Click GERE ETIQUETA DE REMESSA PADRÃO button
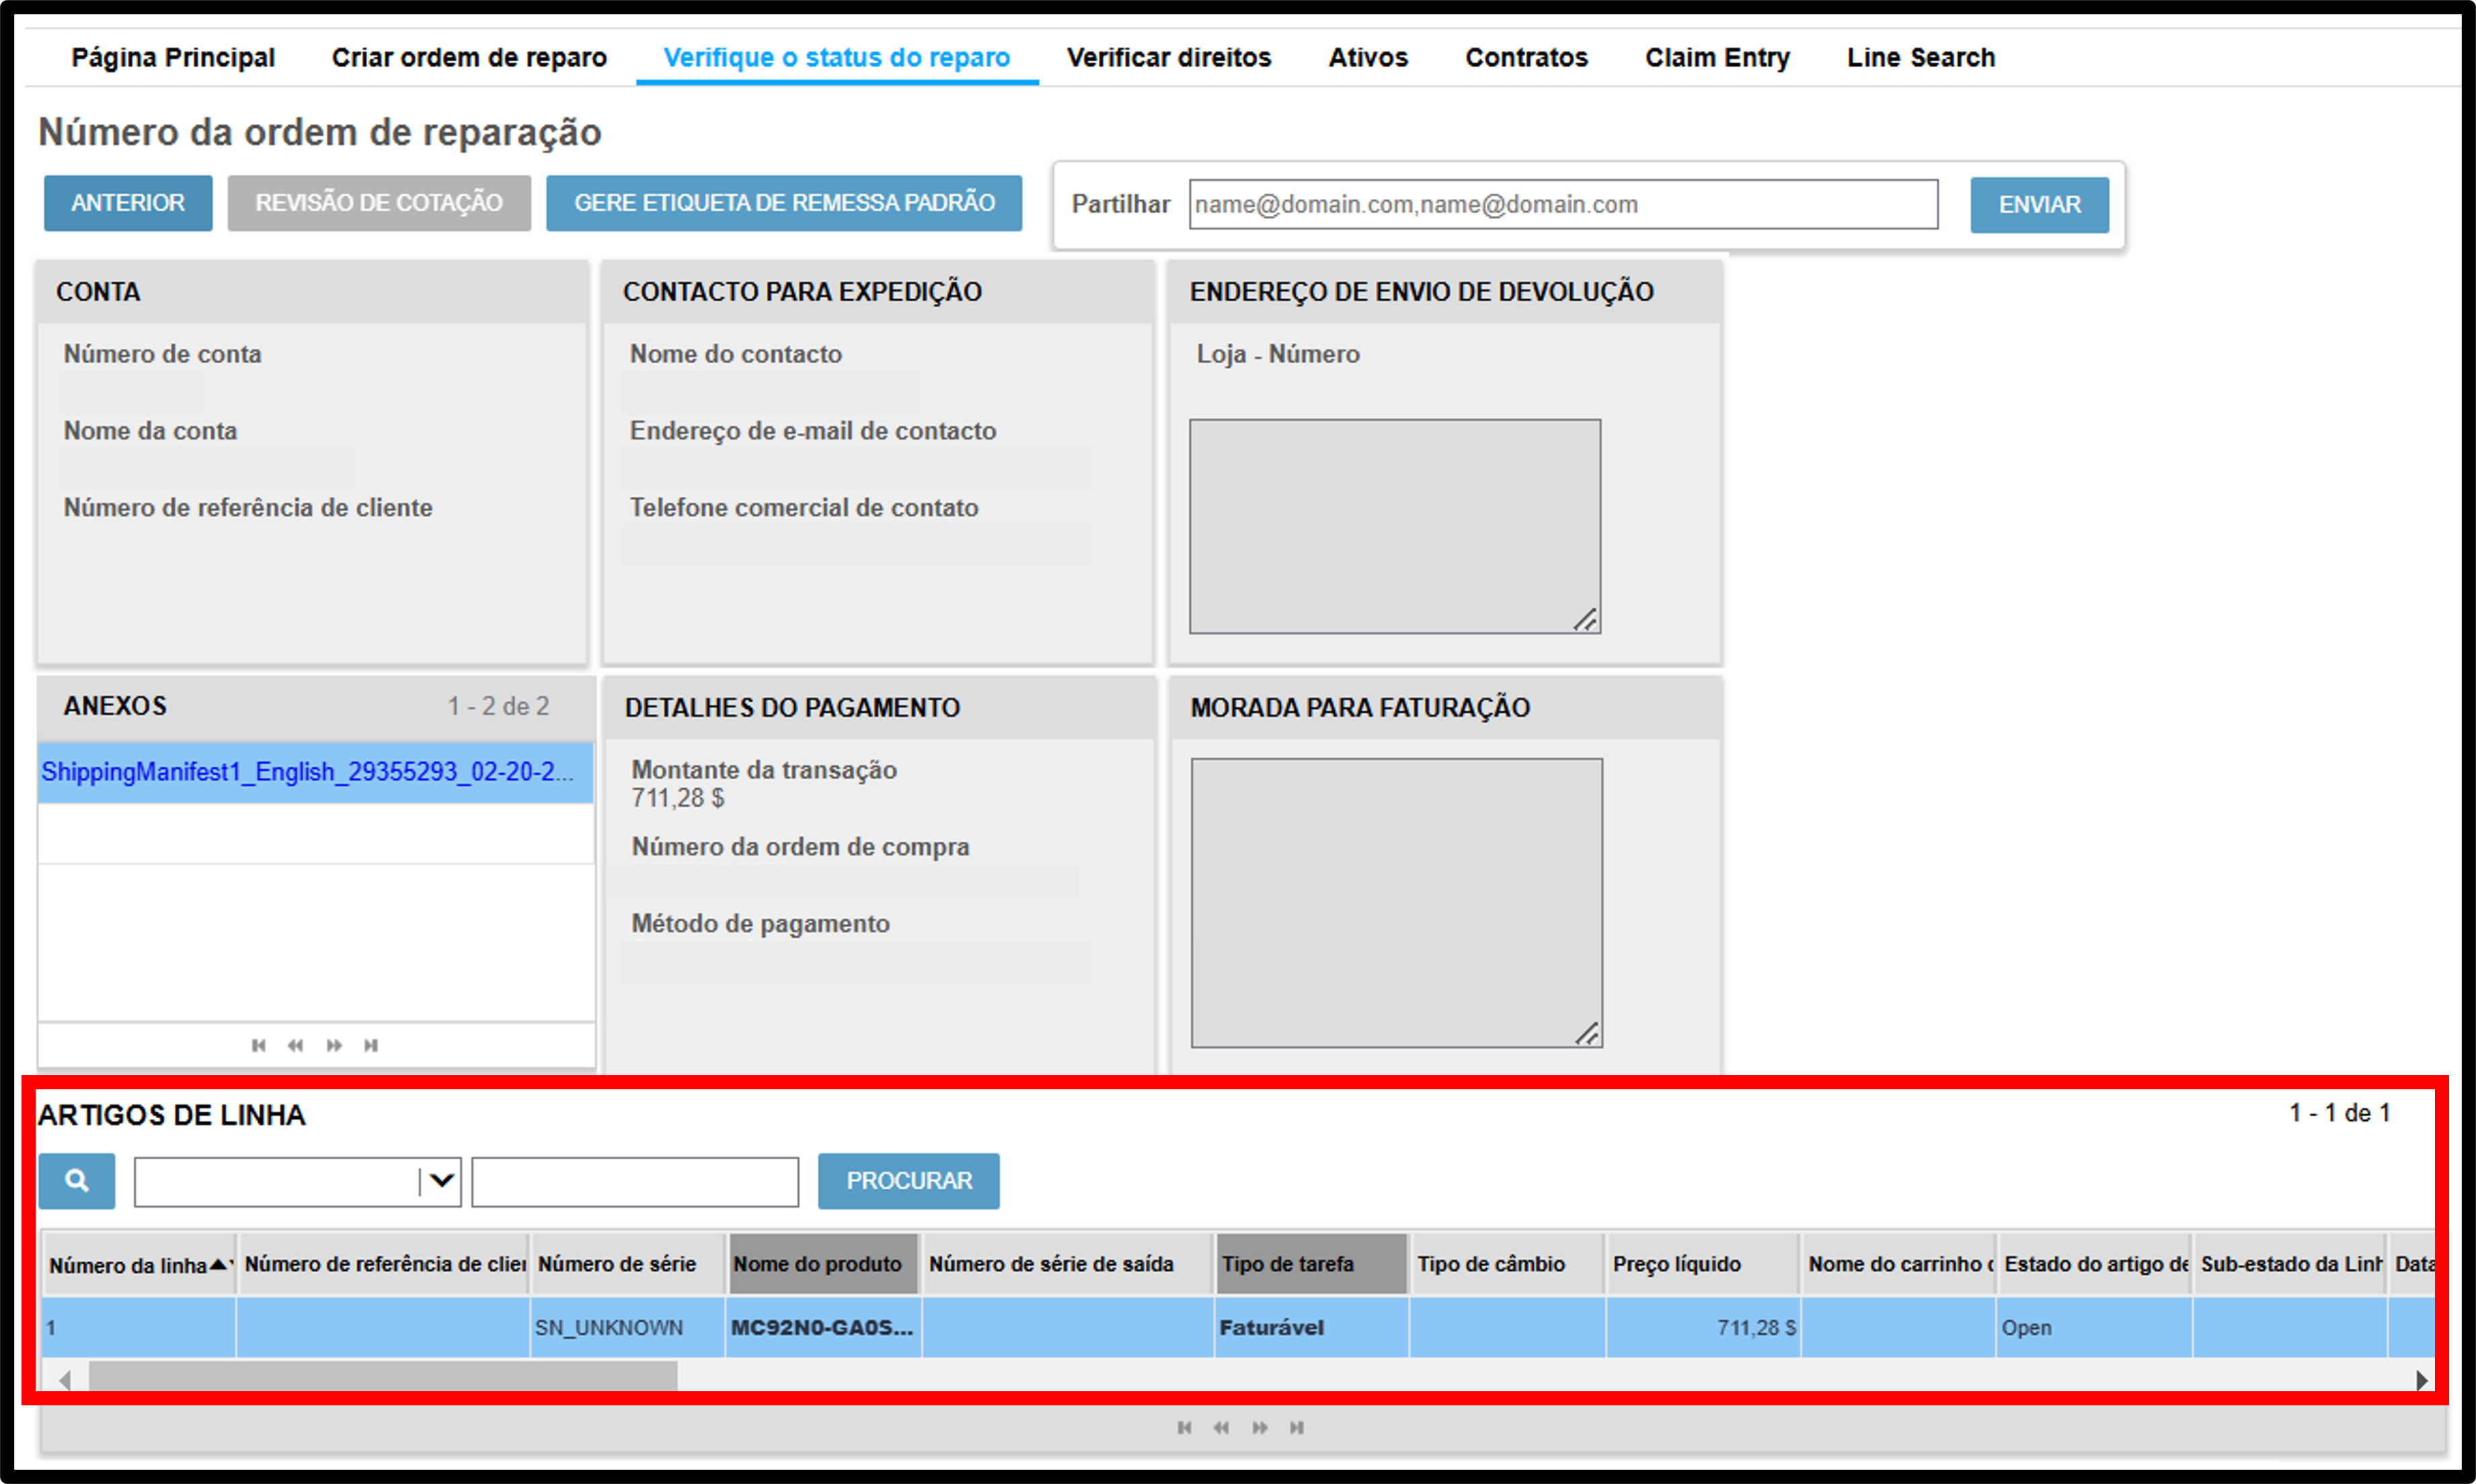The height and width of the screenshot is (1484, 2476). point(784,203)
